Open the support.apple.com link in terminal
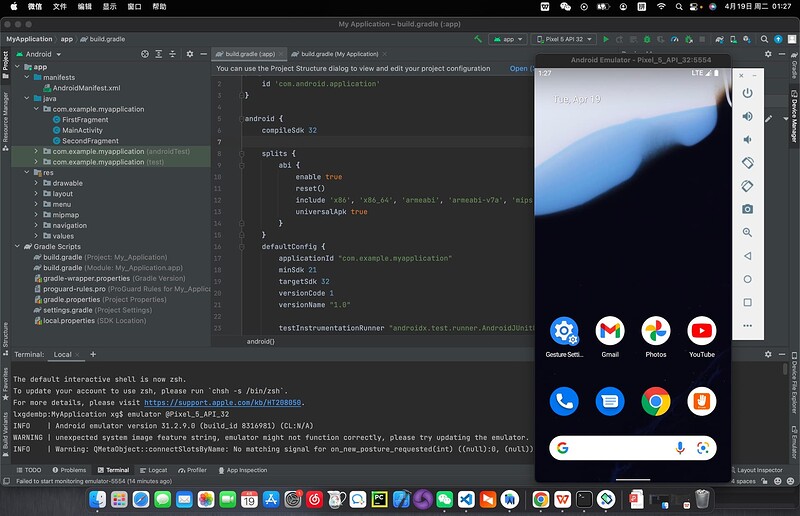 (x=222, y=402)
